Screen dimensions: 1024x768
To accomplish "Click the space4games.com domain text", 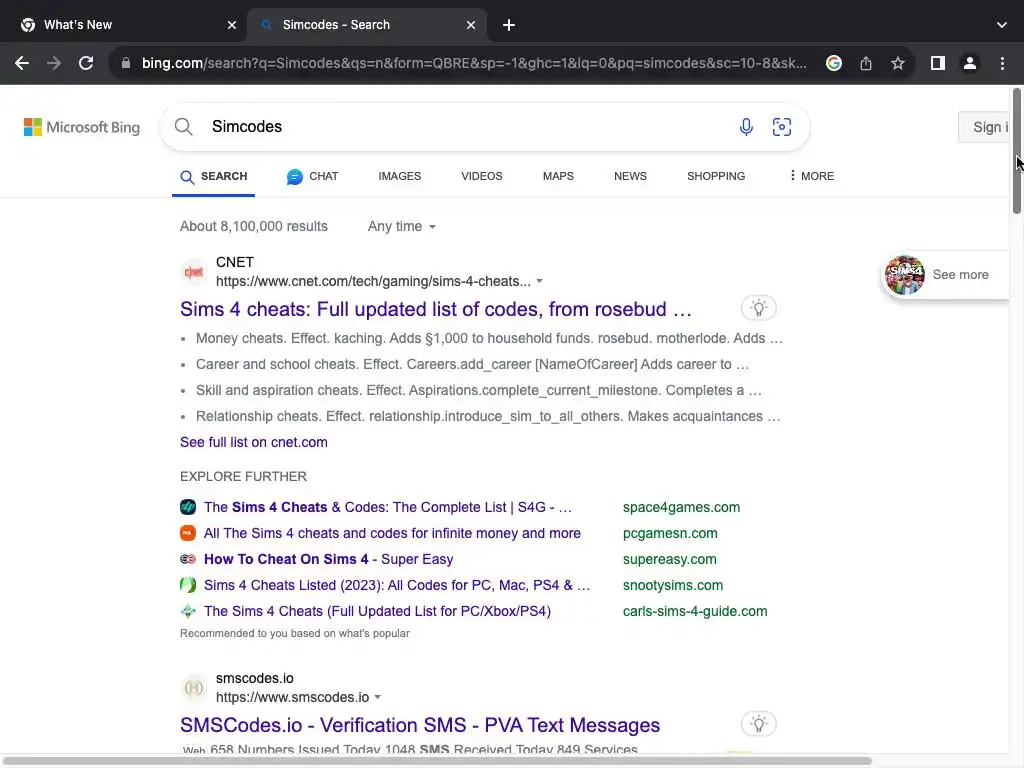I will 681,507.
